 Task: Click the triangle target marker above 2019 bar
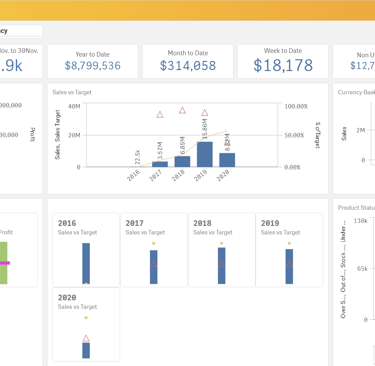(x=205, y=113)
